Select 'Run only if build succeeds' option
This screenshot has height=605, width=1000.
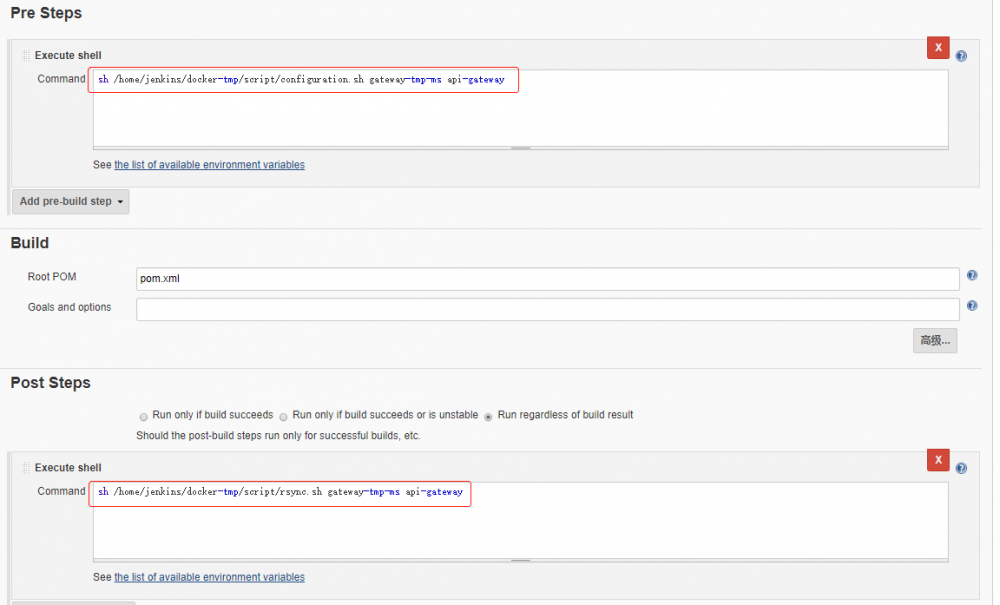click(x=143, y=415)
